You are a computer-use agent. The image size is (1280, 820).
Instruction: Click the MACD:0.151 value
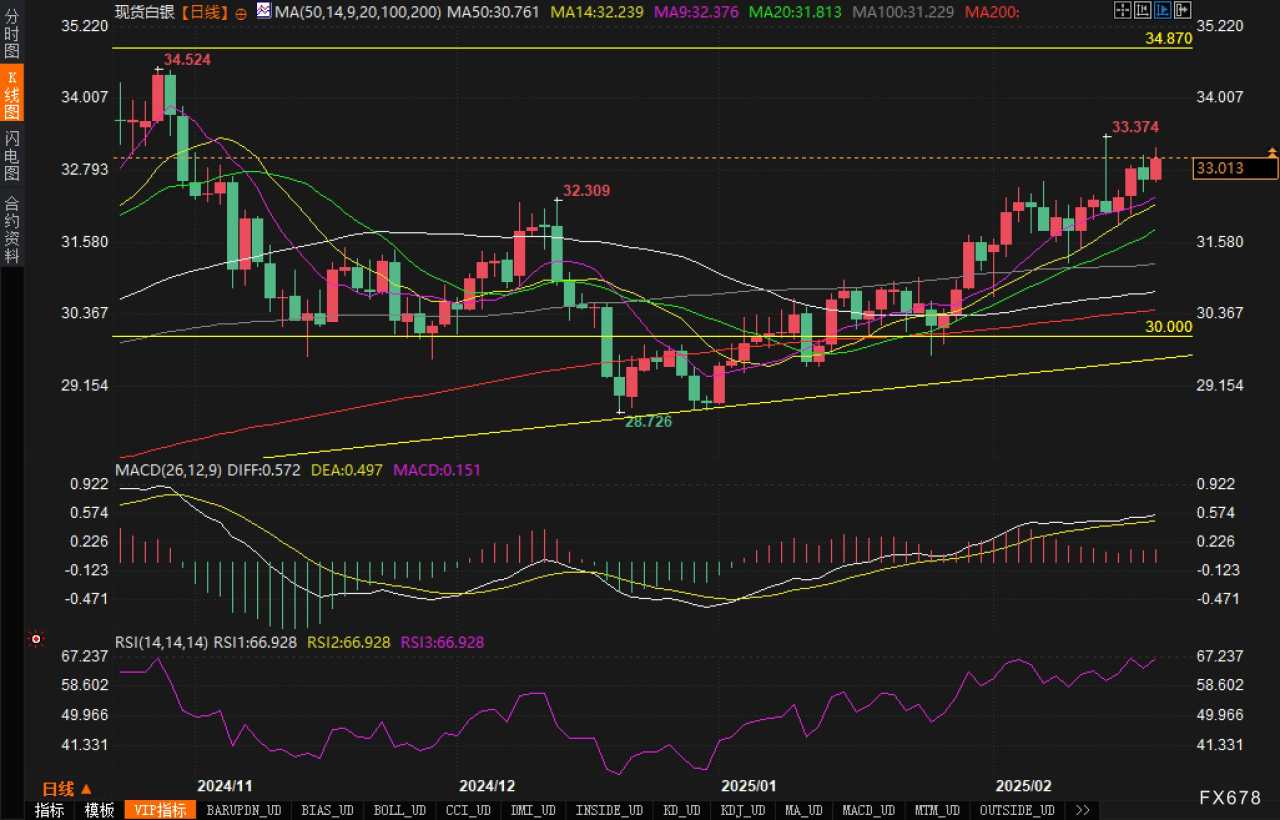(438, 469)
